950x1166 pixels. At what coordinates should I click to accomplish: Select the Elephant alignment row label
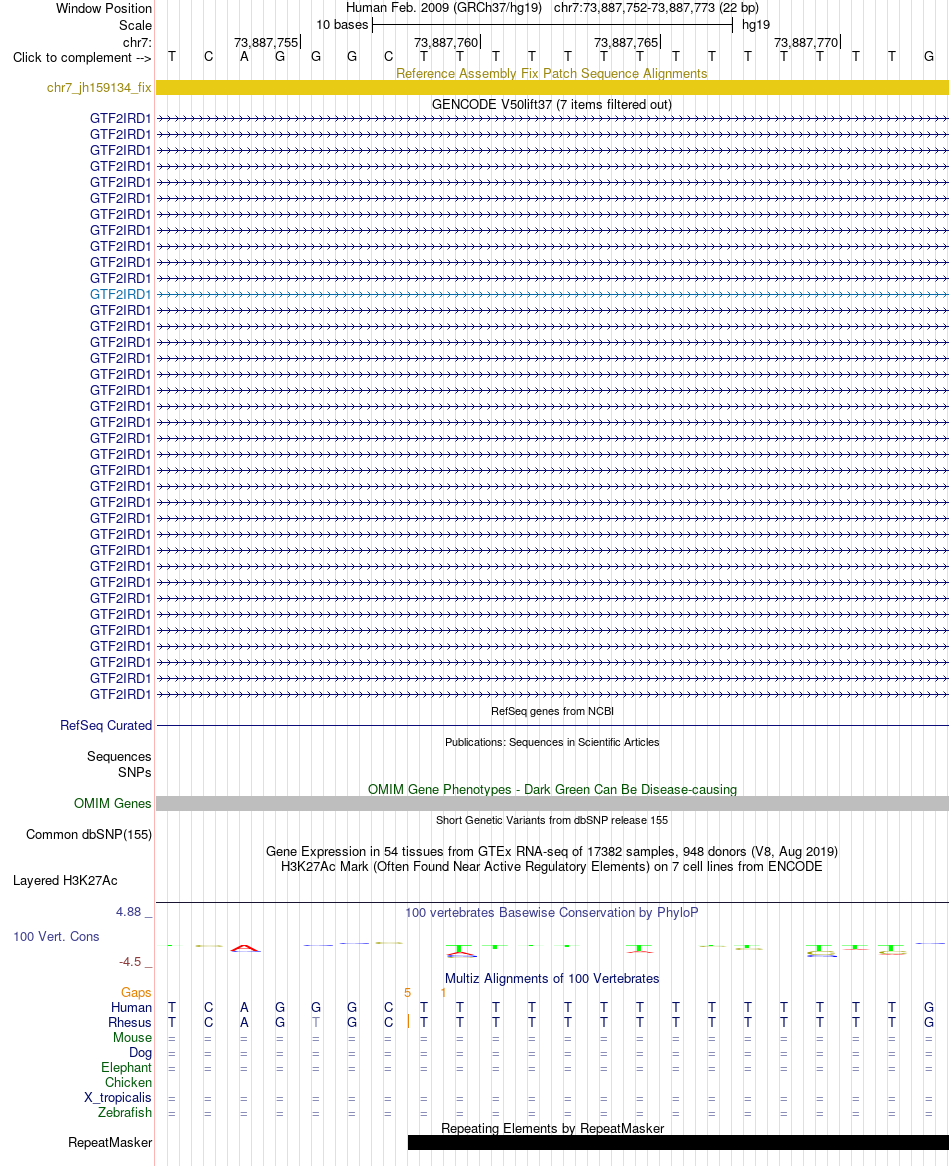pos(126,1068)
